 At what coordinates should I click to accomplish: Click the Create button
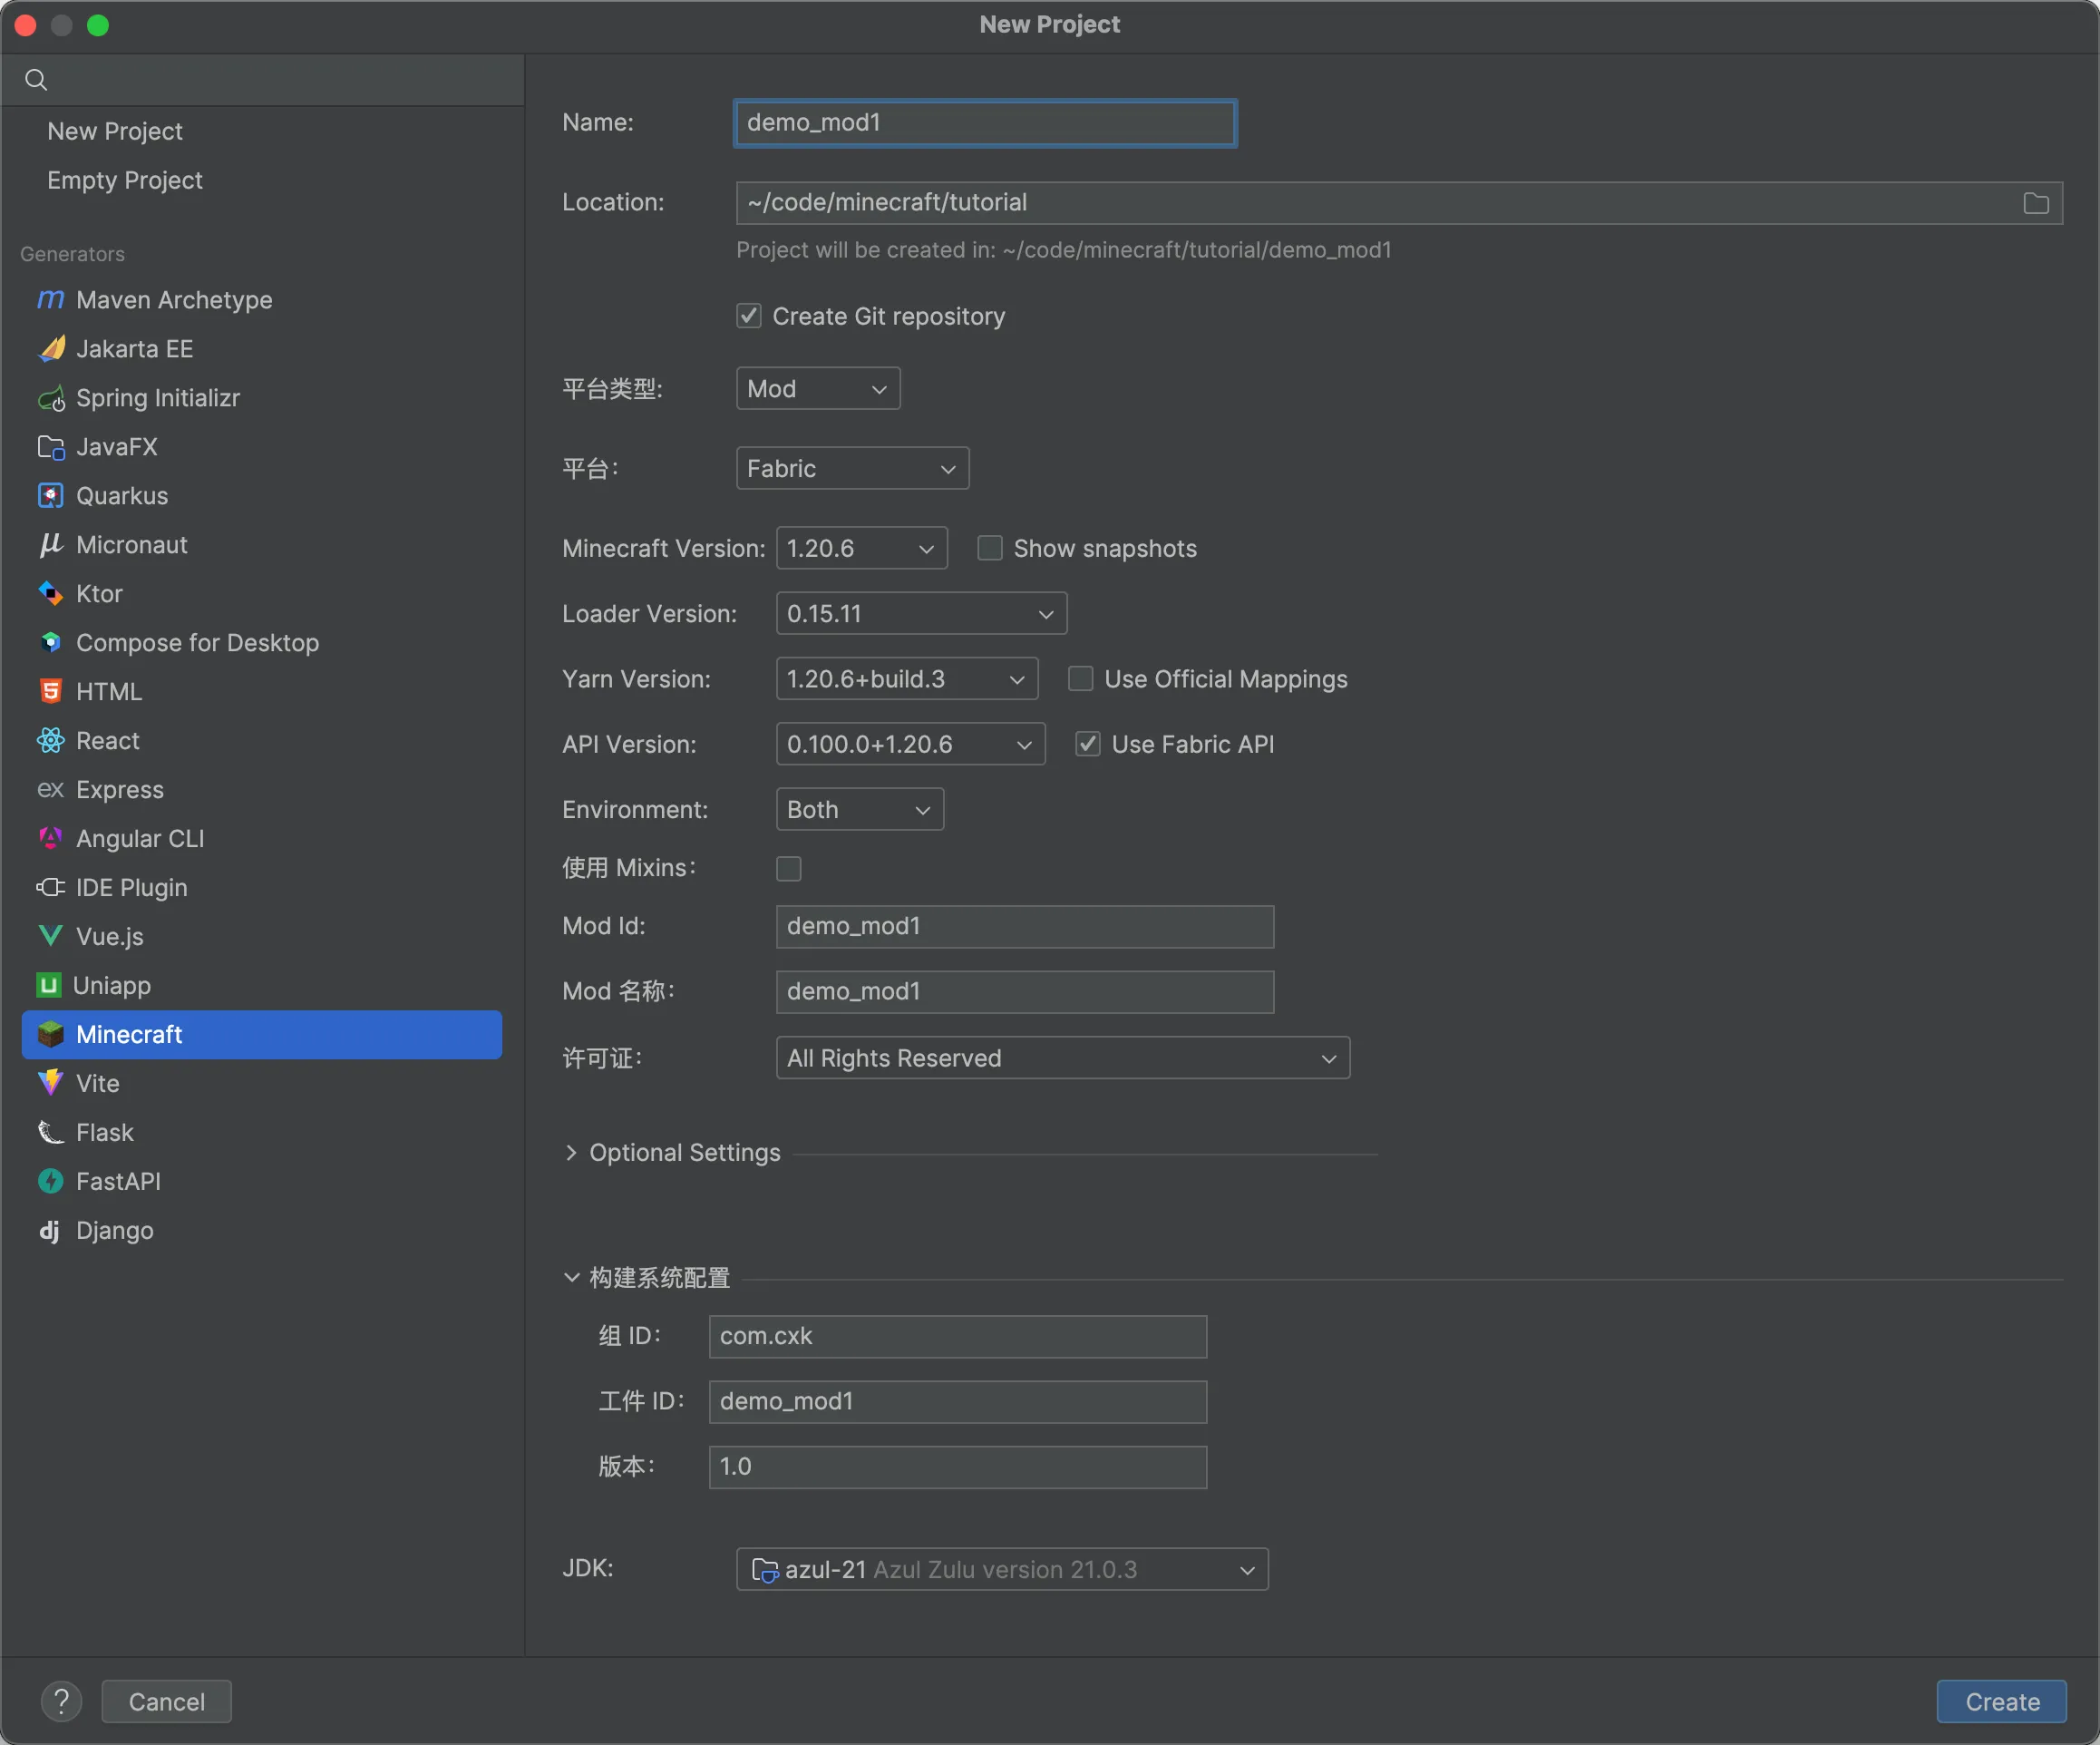coord(2001,1701)
